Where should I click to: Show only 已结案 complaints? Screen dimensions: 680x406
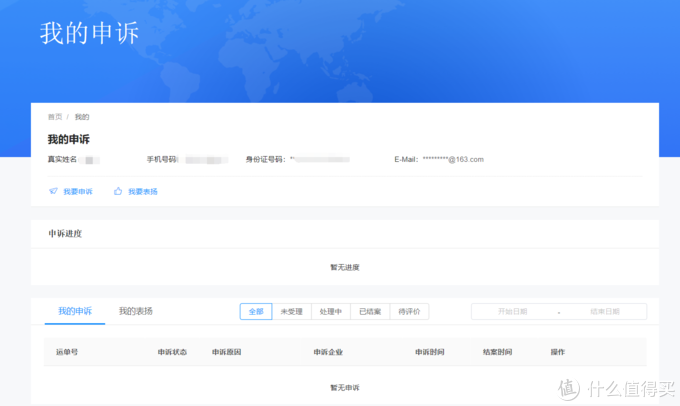[x=370, y=311]
